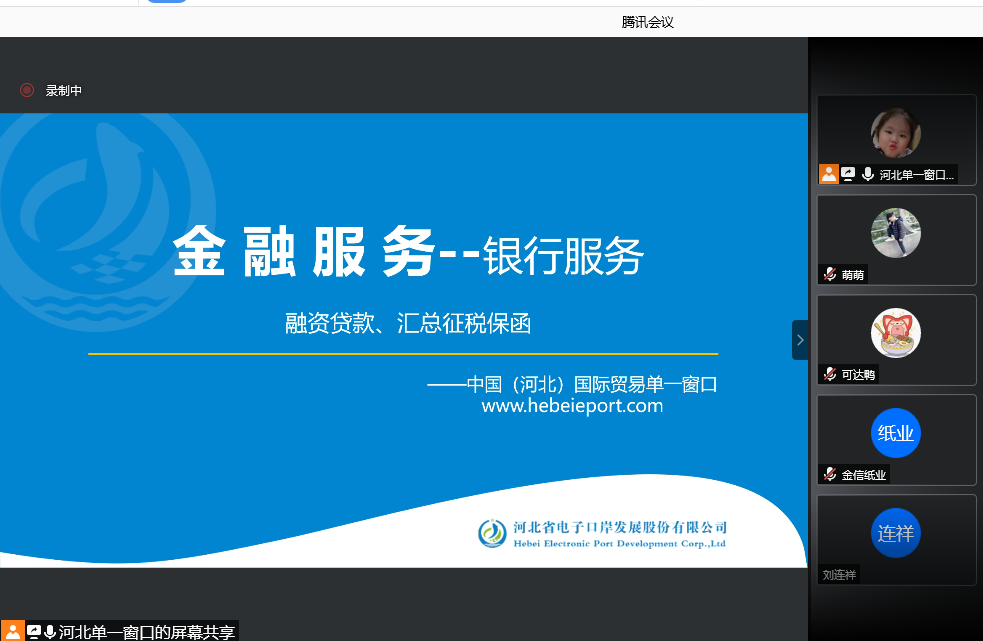Click the 河北单一窗口的屏幕共享 label text
The image size is (983, 641).
click(x=147, y=632)
